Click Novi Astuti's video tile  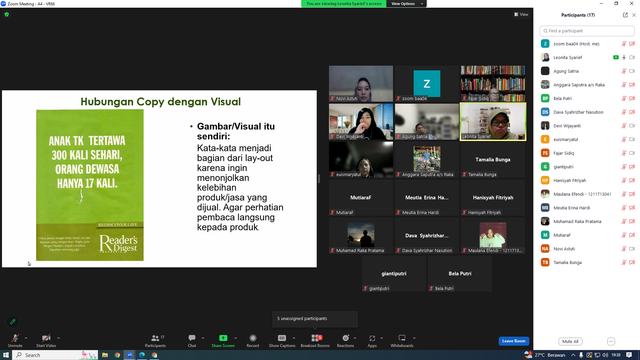tap(361, 84)
